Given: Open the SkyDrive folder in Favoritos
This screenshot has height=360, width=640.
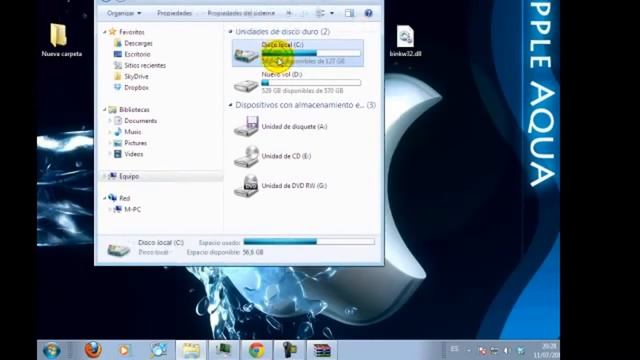Looking at the screenshot, I should point(136,76).
